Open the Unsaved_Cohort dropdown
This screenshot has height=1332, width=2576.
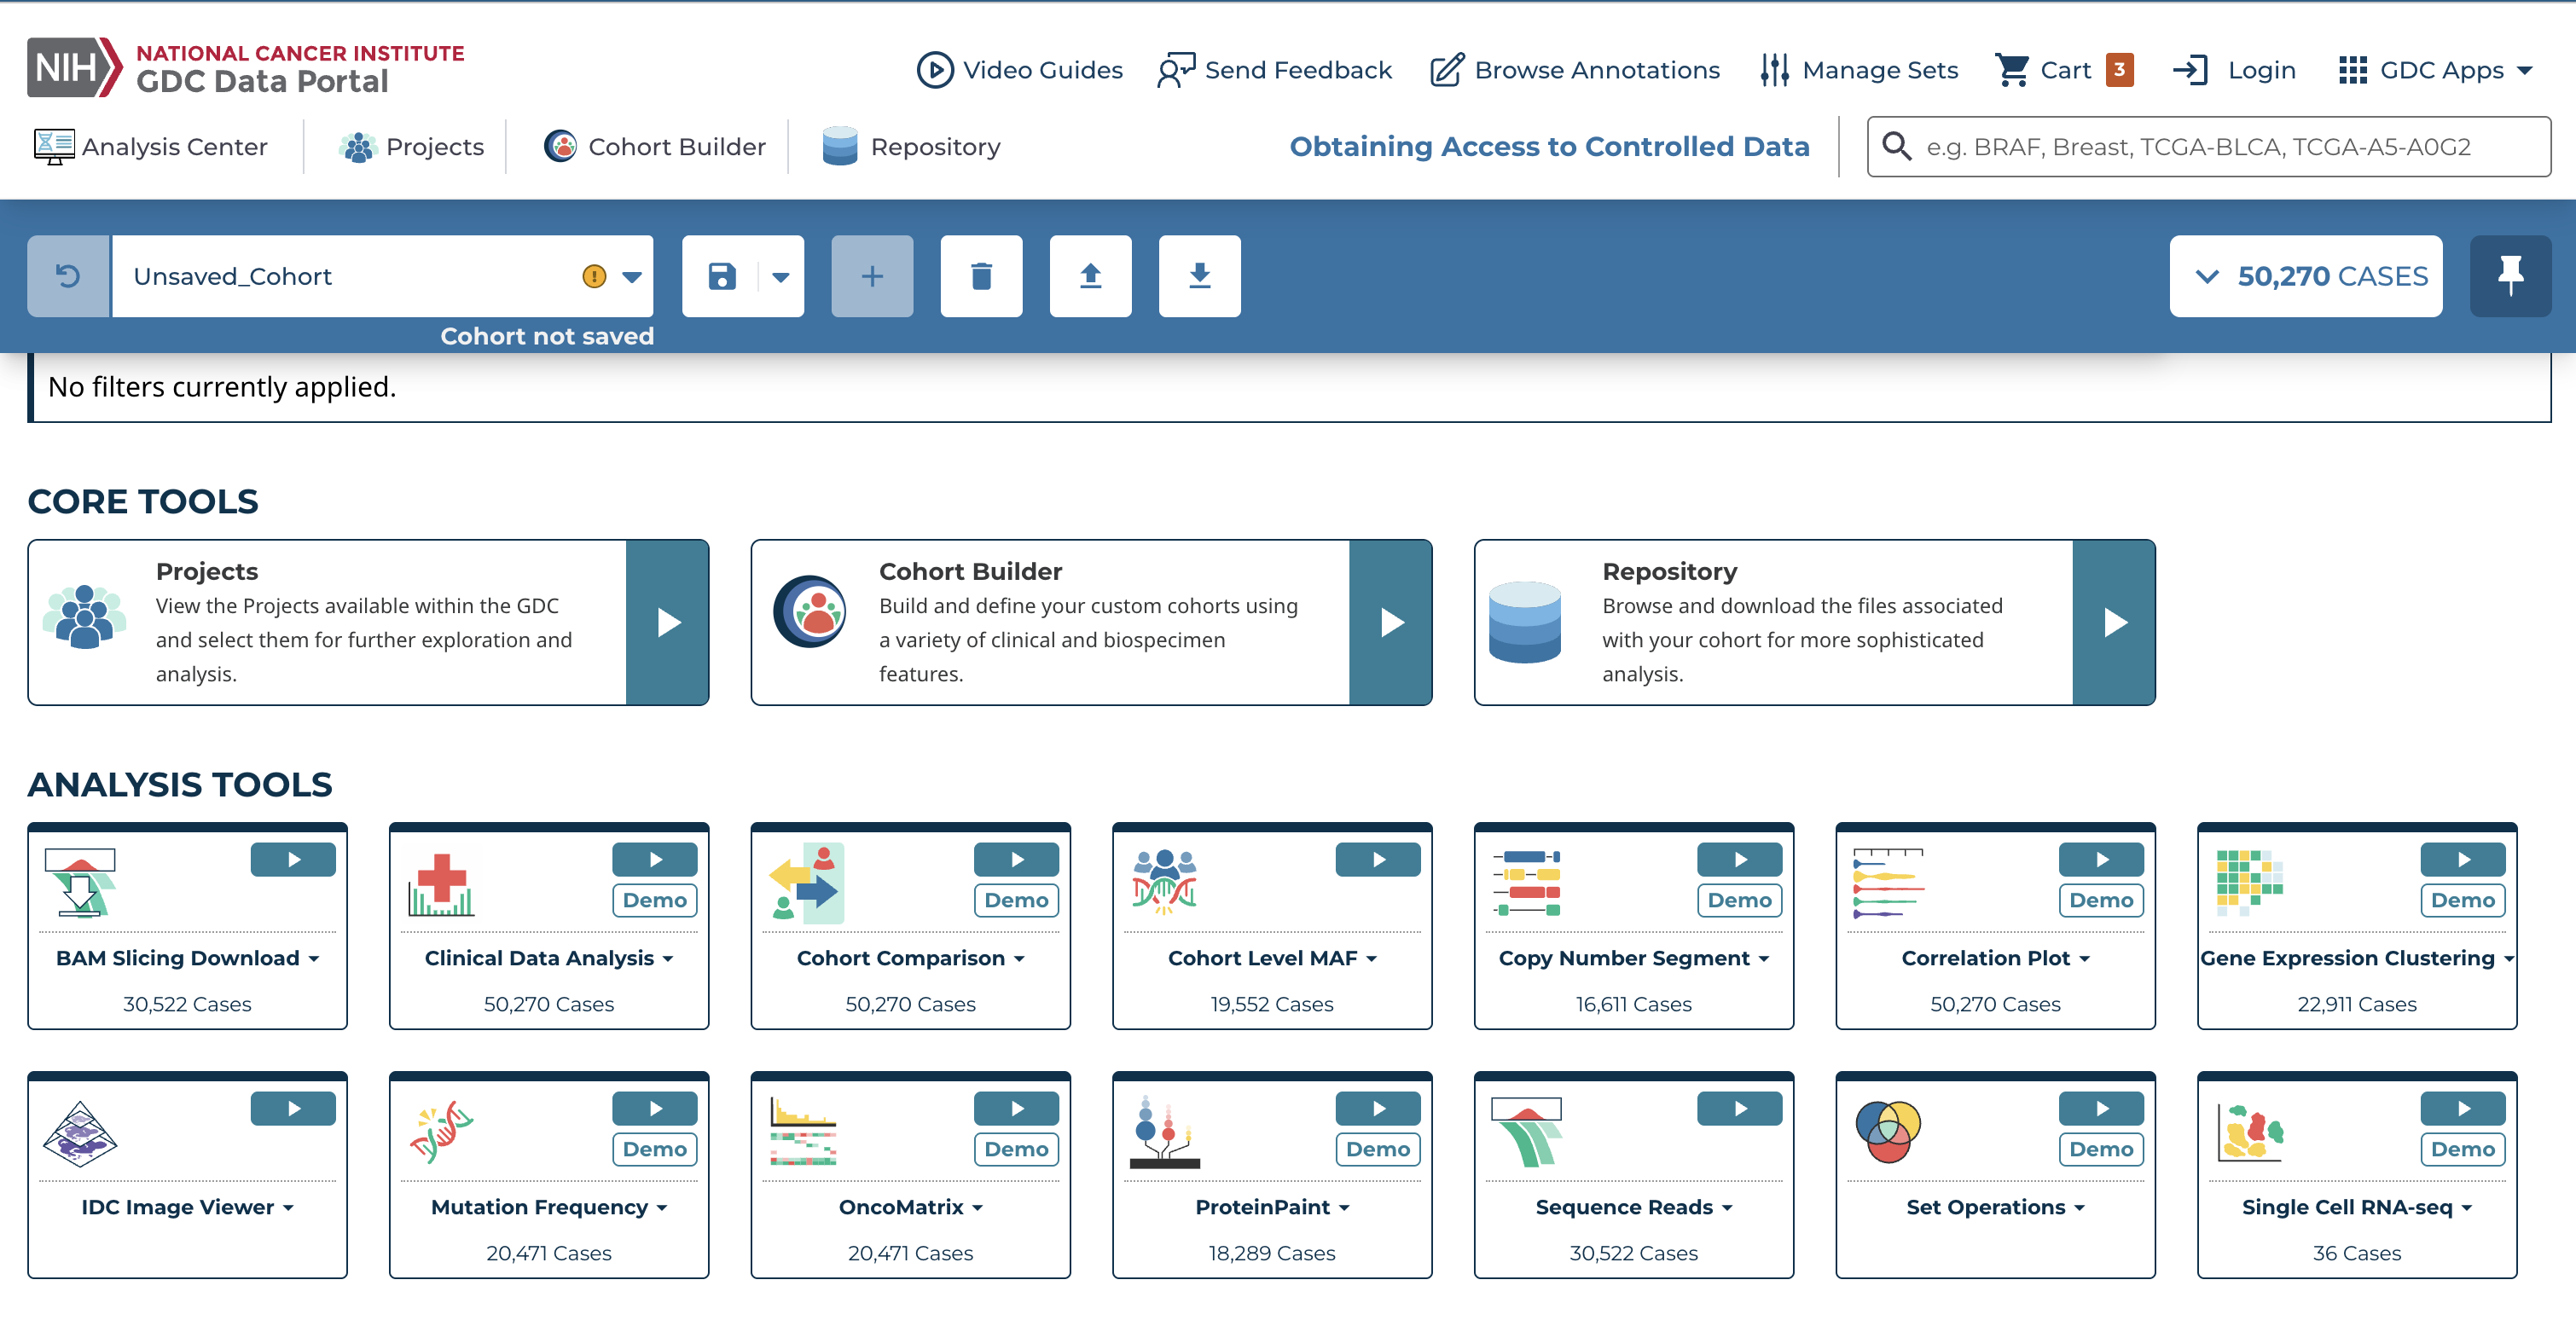632,277
